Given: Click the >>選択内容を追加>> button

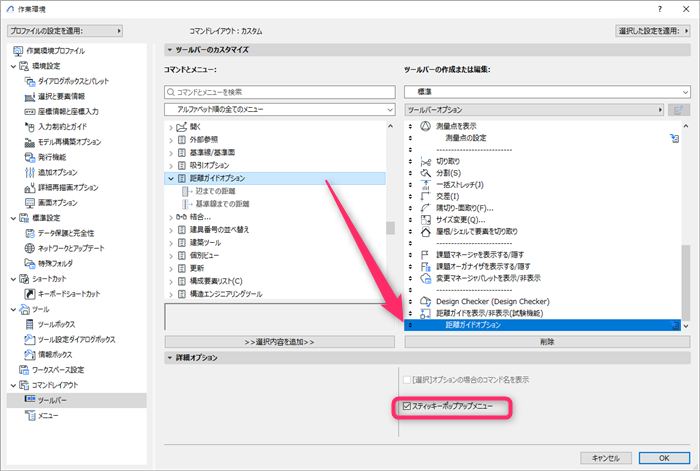Looking at the screenshot, I should click(279, 342).
